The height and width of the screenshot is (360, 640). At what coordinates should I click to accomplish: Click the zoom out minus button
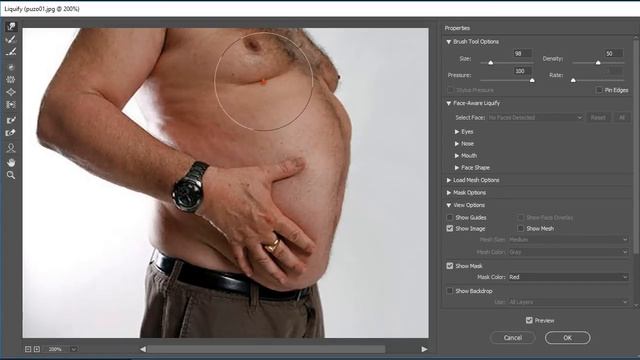[28, 349]
